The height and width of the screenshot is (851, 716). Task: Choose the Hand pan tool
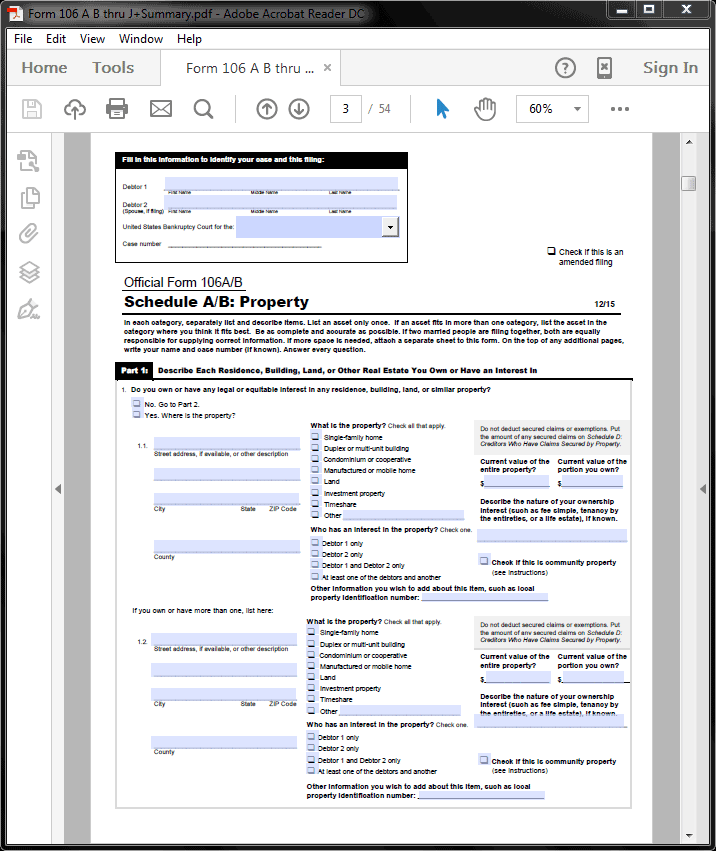(x=485, y=109)
